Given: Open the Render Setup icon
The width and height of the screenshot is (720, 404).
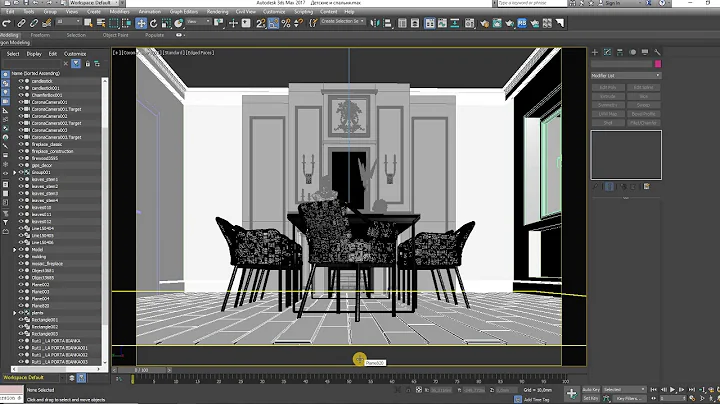Looking at the screenshot, I should tap(484, 23).
